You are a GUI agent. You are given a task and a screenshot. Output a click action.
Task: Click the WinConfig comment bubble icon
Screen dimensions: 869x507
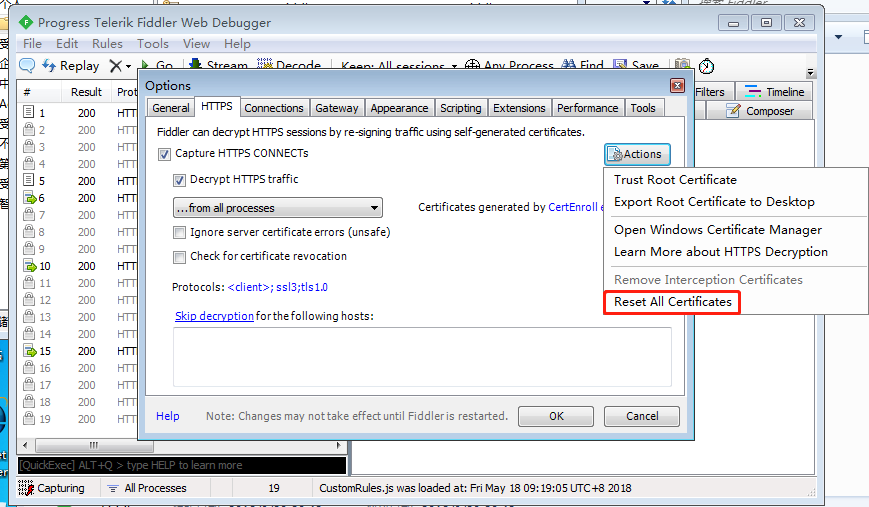coord(27,65)
